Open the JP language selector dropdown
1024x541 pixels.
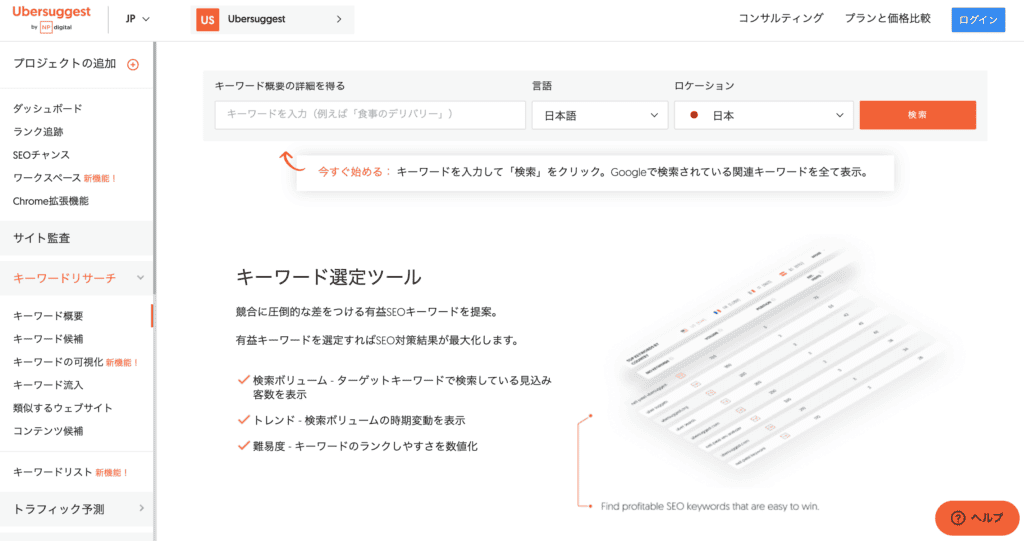point(138,19)
